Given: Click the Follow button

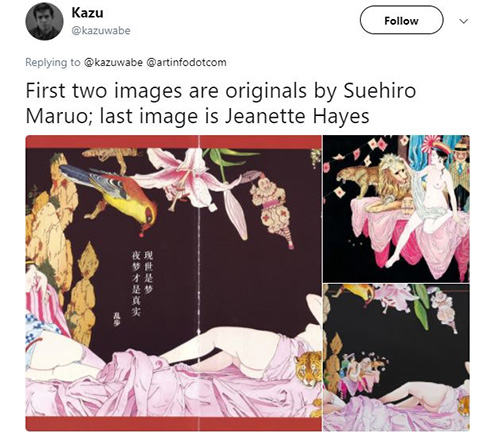Looking at the screenshot, I should pos(401,20).
